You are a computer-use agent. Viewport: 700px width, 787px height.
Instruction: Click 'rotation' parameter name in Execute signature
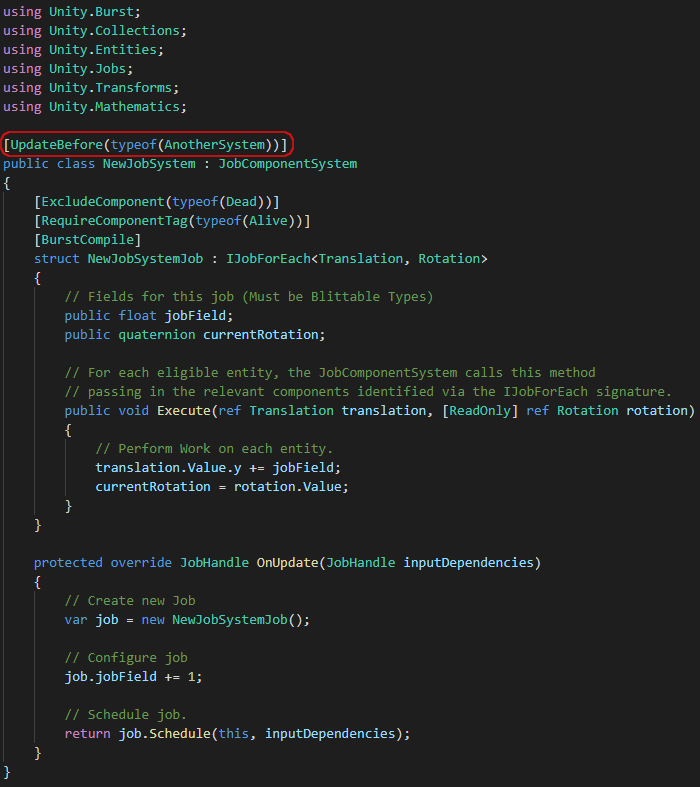(657, 411)
